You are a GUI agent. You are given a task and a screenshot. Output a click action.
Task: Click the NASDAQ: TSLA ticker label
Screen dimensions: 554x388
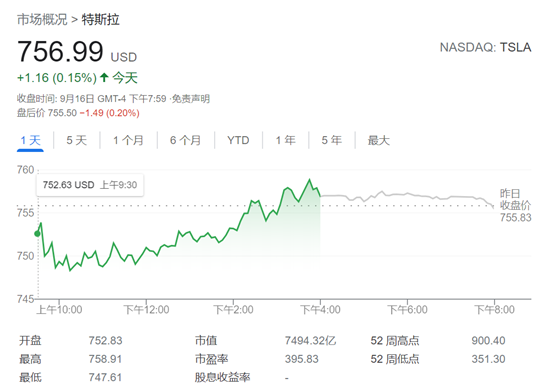click(485, 47)
